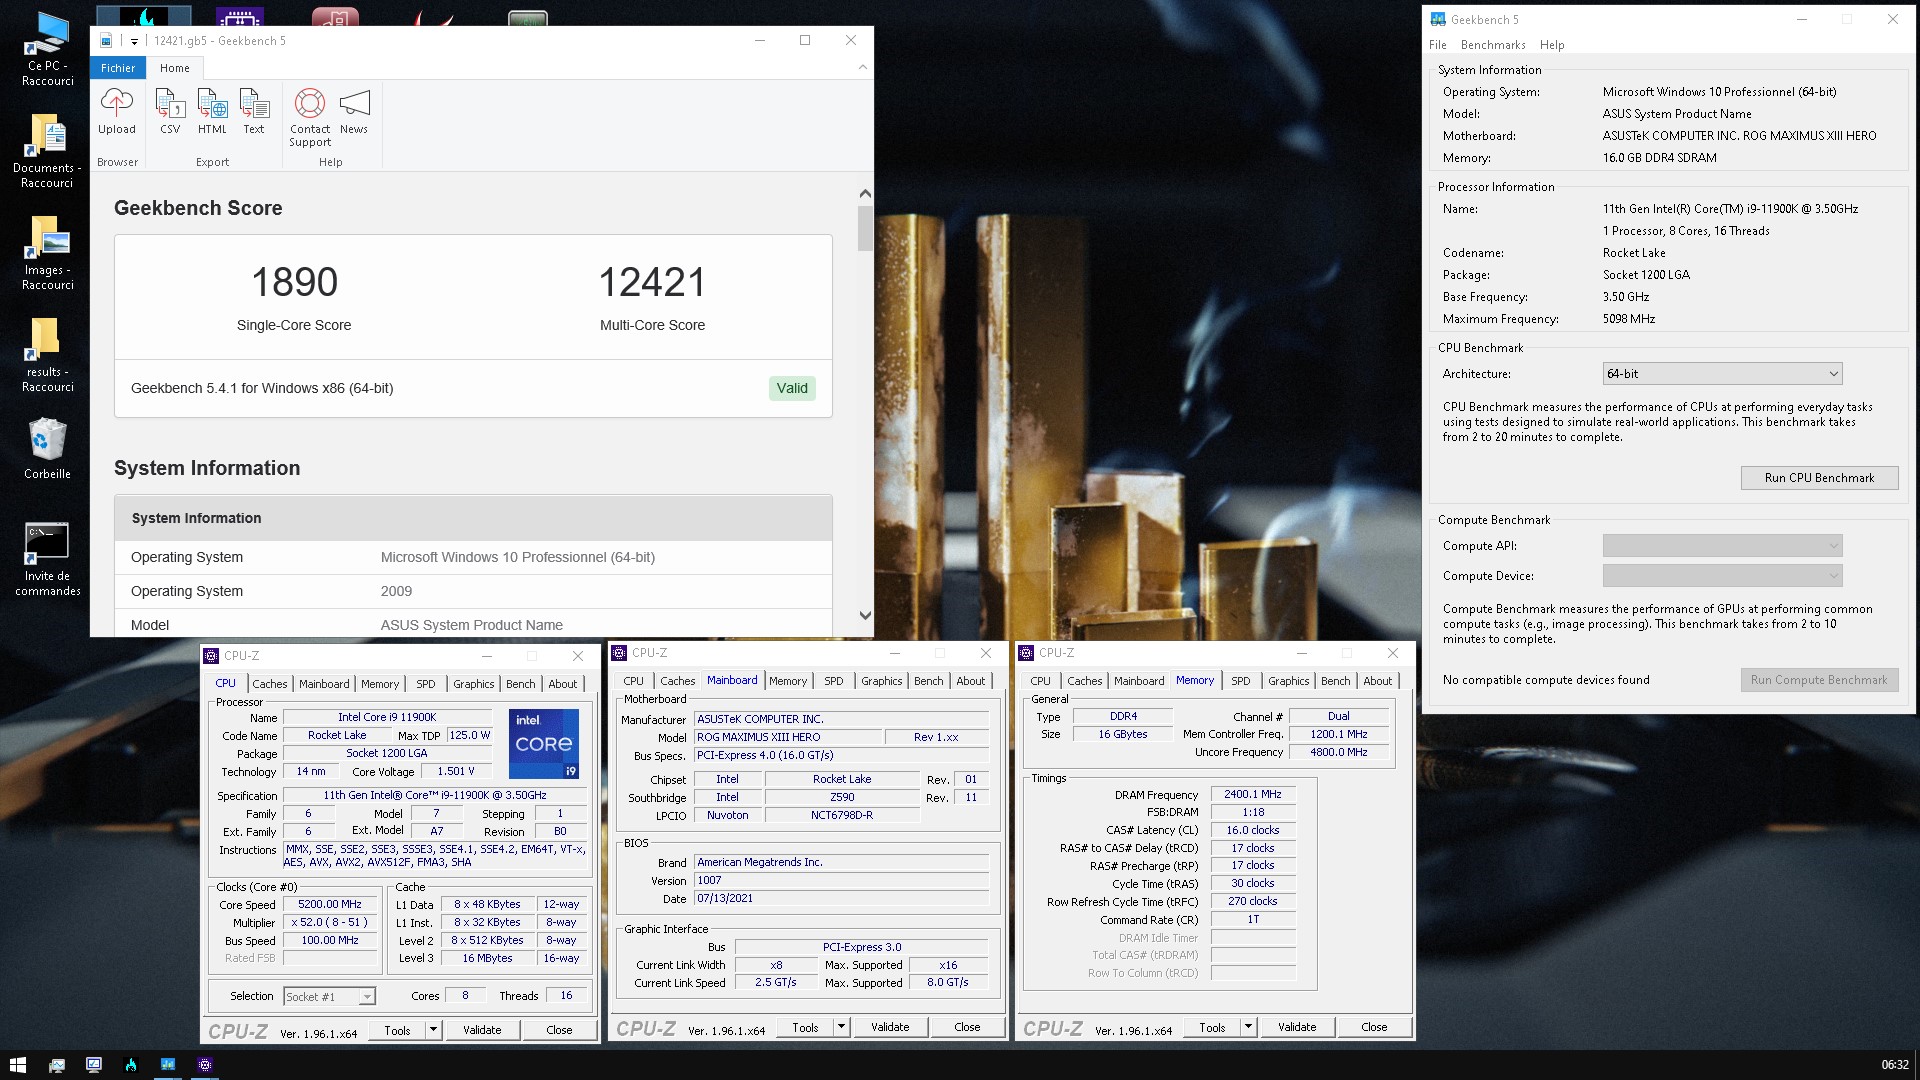1920x1080 pixels.
Task: Click the taskbar clock showing 06:32
Action: click(1894, 1065)
